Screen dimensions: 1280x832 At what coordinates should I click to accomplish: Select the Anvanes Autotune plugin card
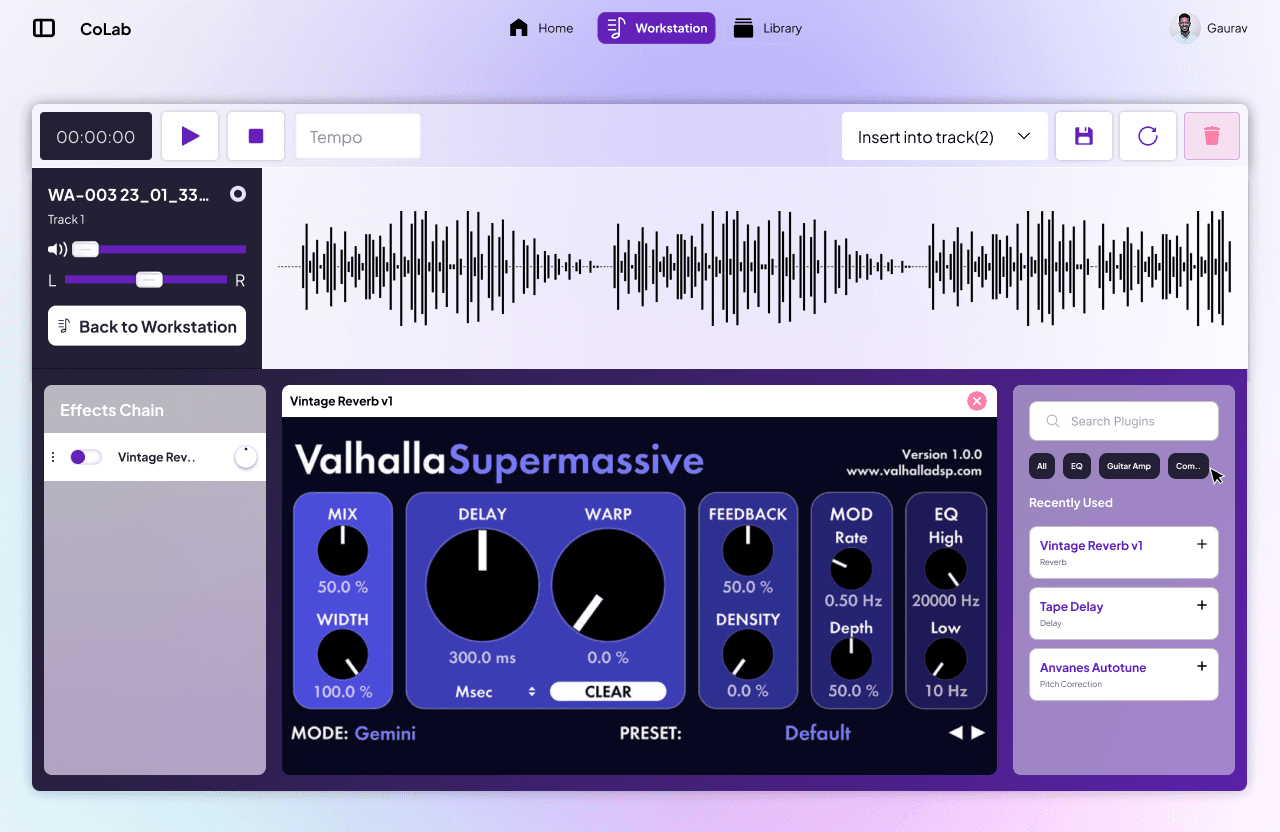coord(1124,674)
